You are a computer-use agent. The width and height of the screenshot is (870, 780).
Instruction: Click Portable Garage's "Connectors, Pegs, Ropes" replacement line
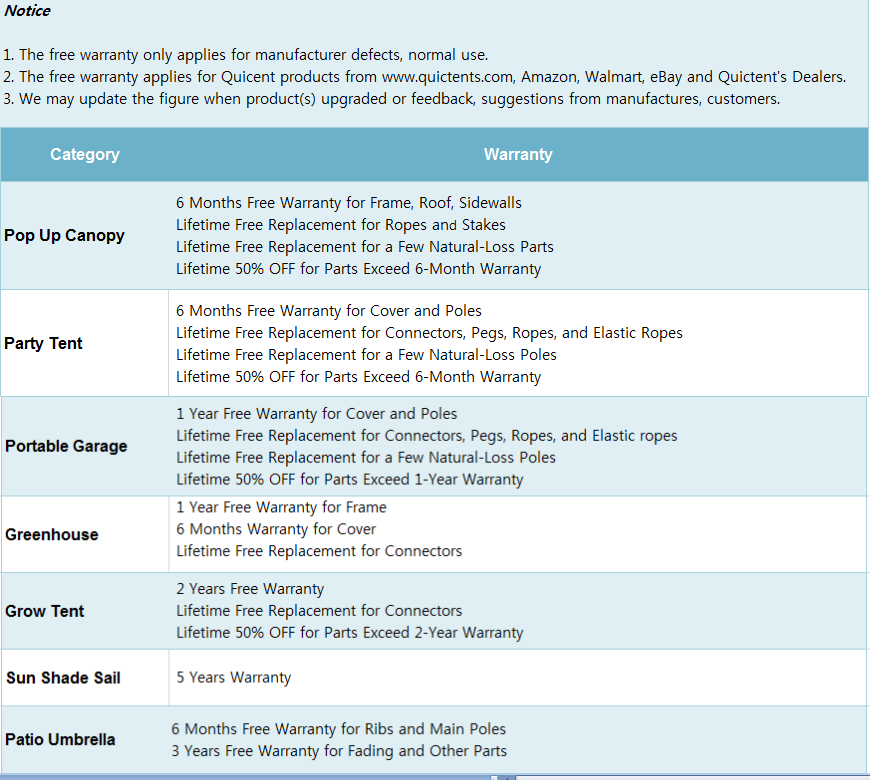427,436
